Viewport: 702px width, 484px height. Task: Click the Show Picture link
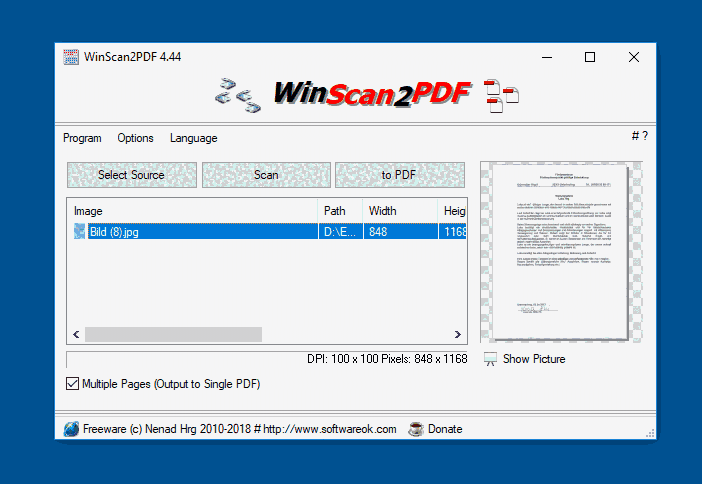pos(534,359)
